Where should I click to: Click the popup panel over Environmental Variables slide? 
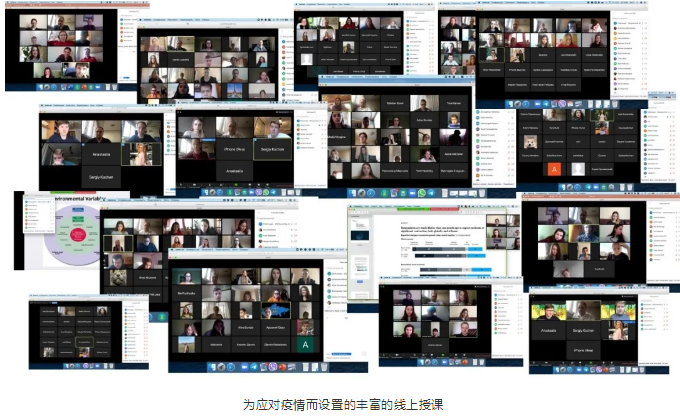tap(40, 212)
